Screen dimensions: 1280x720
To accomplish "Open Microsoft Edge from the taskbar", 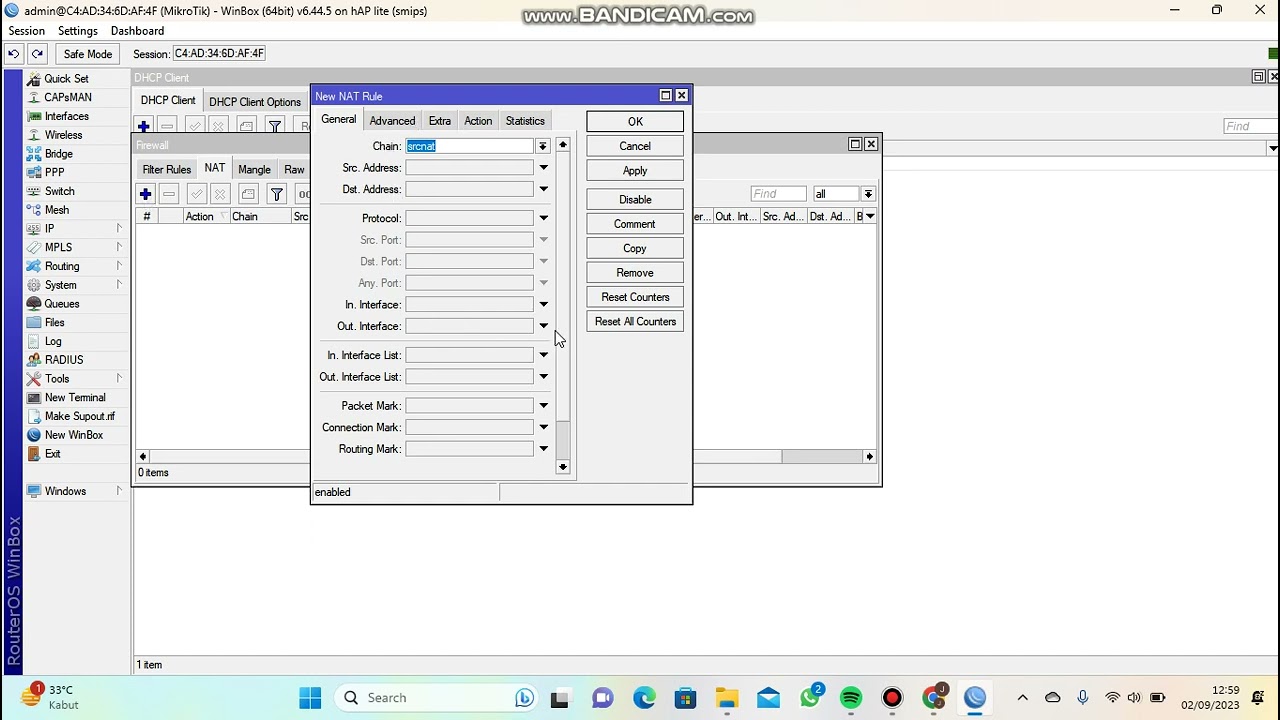I will coord(644,698).
